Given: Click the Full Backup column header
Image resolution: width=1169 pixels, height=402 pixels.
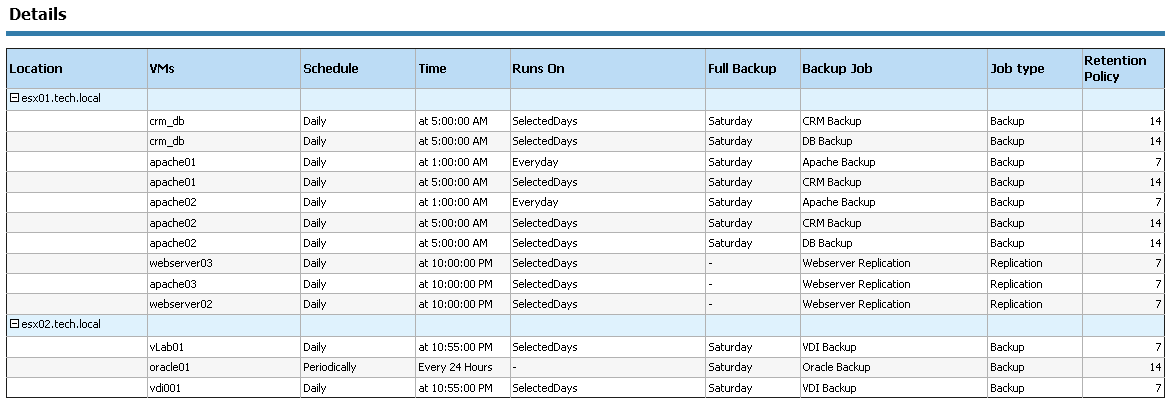Looking at the screenshot, I should point(742,69).
